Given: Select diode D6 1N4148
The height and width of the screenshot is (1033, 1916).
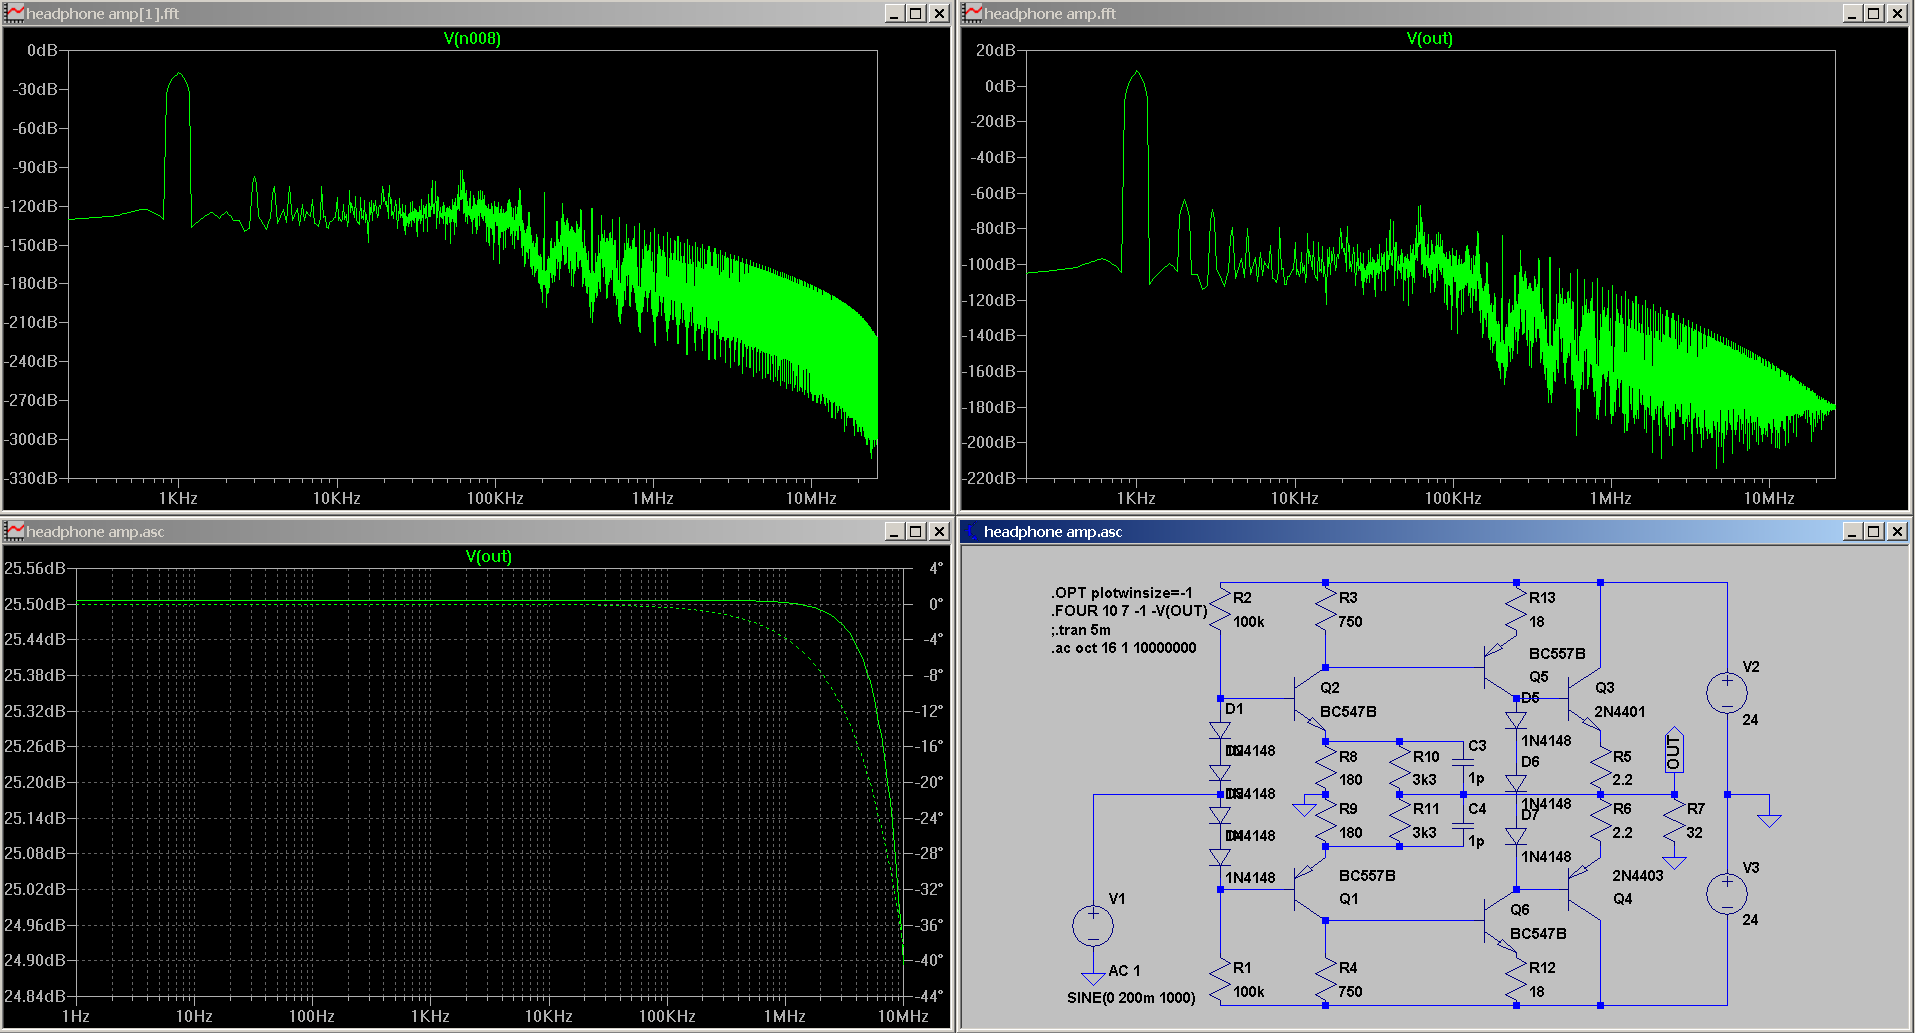Looking at the screenshot, I should 1517,783.
